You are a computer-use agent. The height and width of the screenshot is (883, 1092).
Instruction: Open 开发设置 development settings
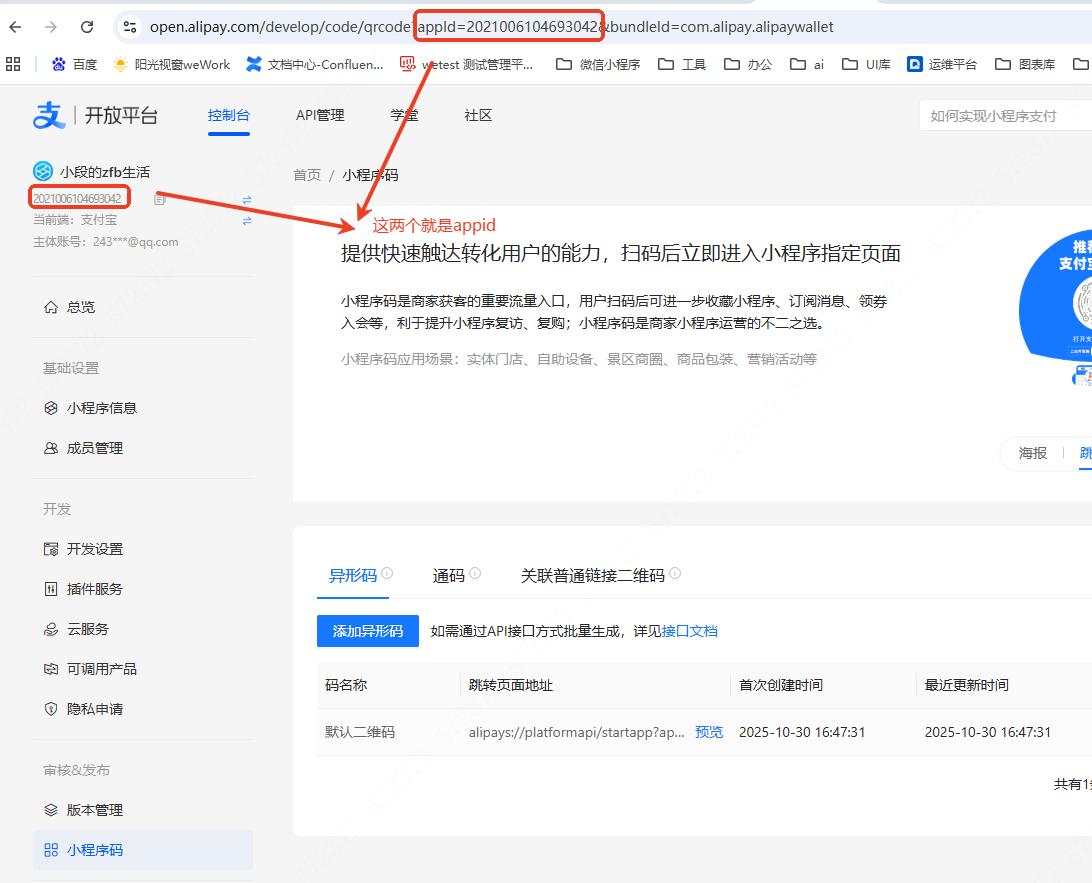pos(97,548)
